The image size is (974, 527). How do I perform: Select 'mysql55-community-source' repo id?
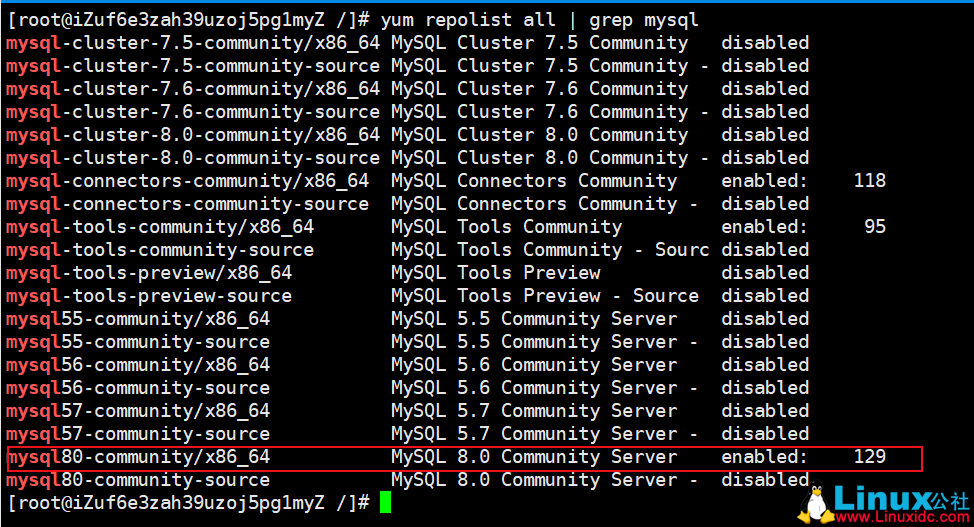pos(138,342)
